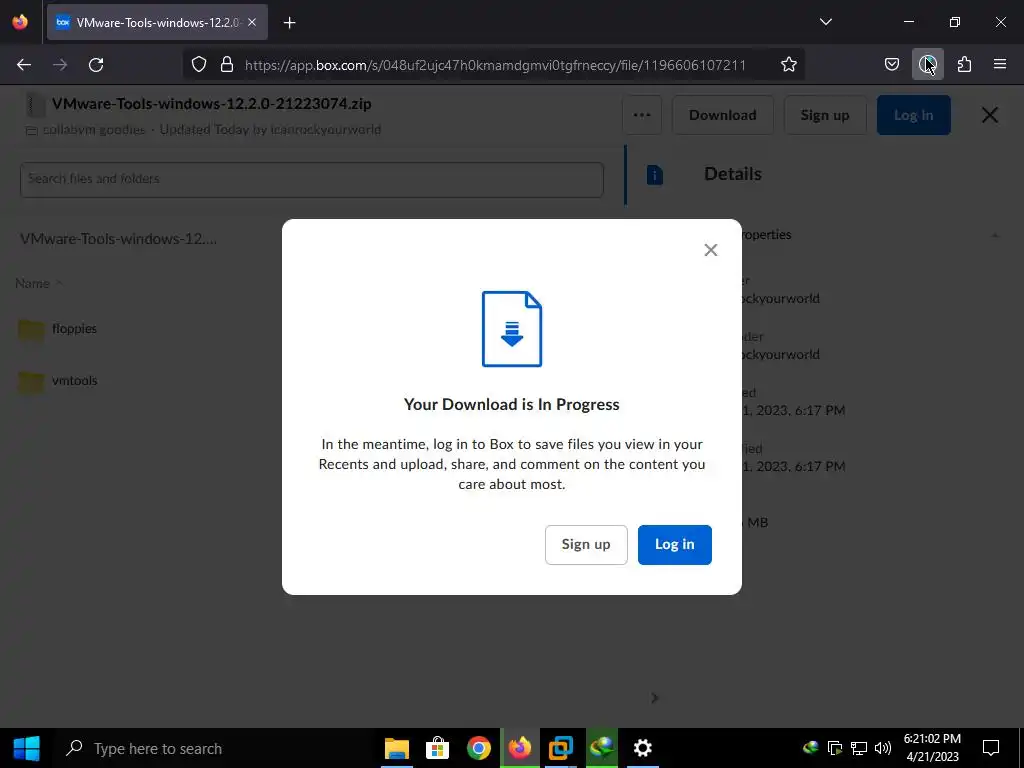This screenshot has height=768, width=1024.
Task: Open list all tabs dropdown
Action: (825, 22)
